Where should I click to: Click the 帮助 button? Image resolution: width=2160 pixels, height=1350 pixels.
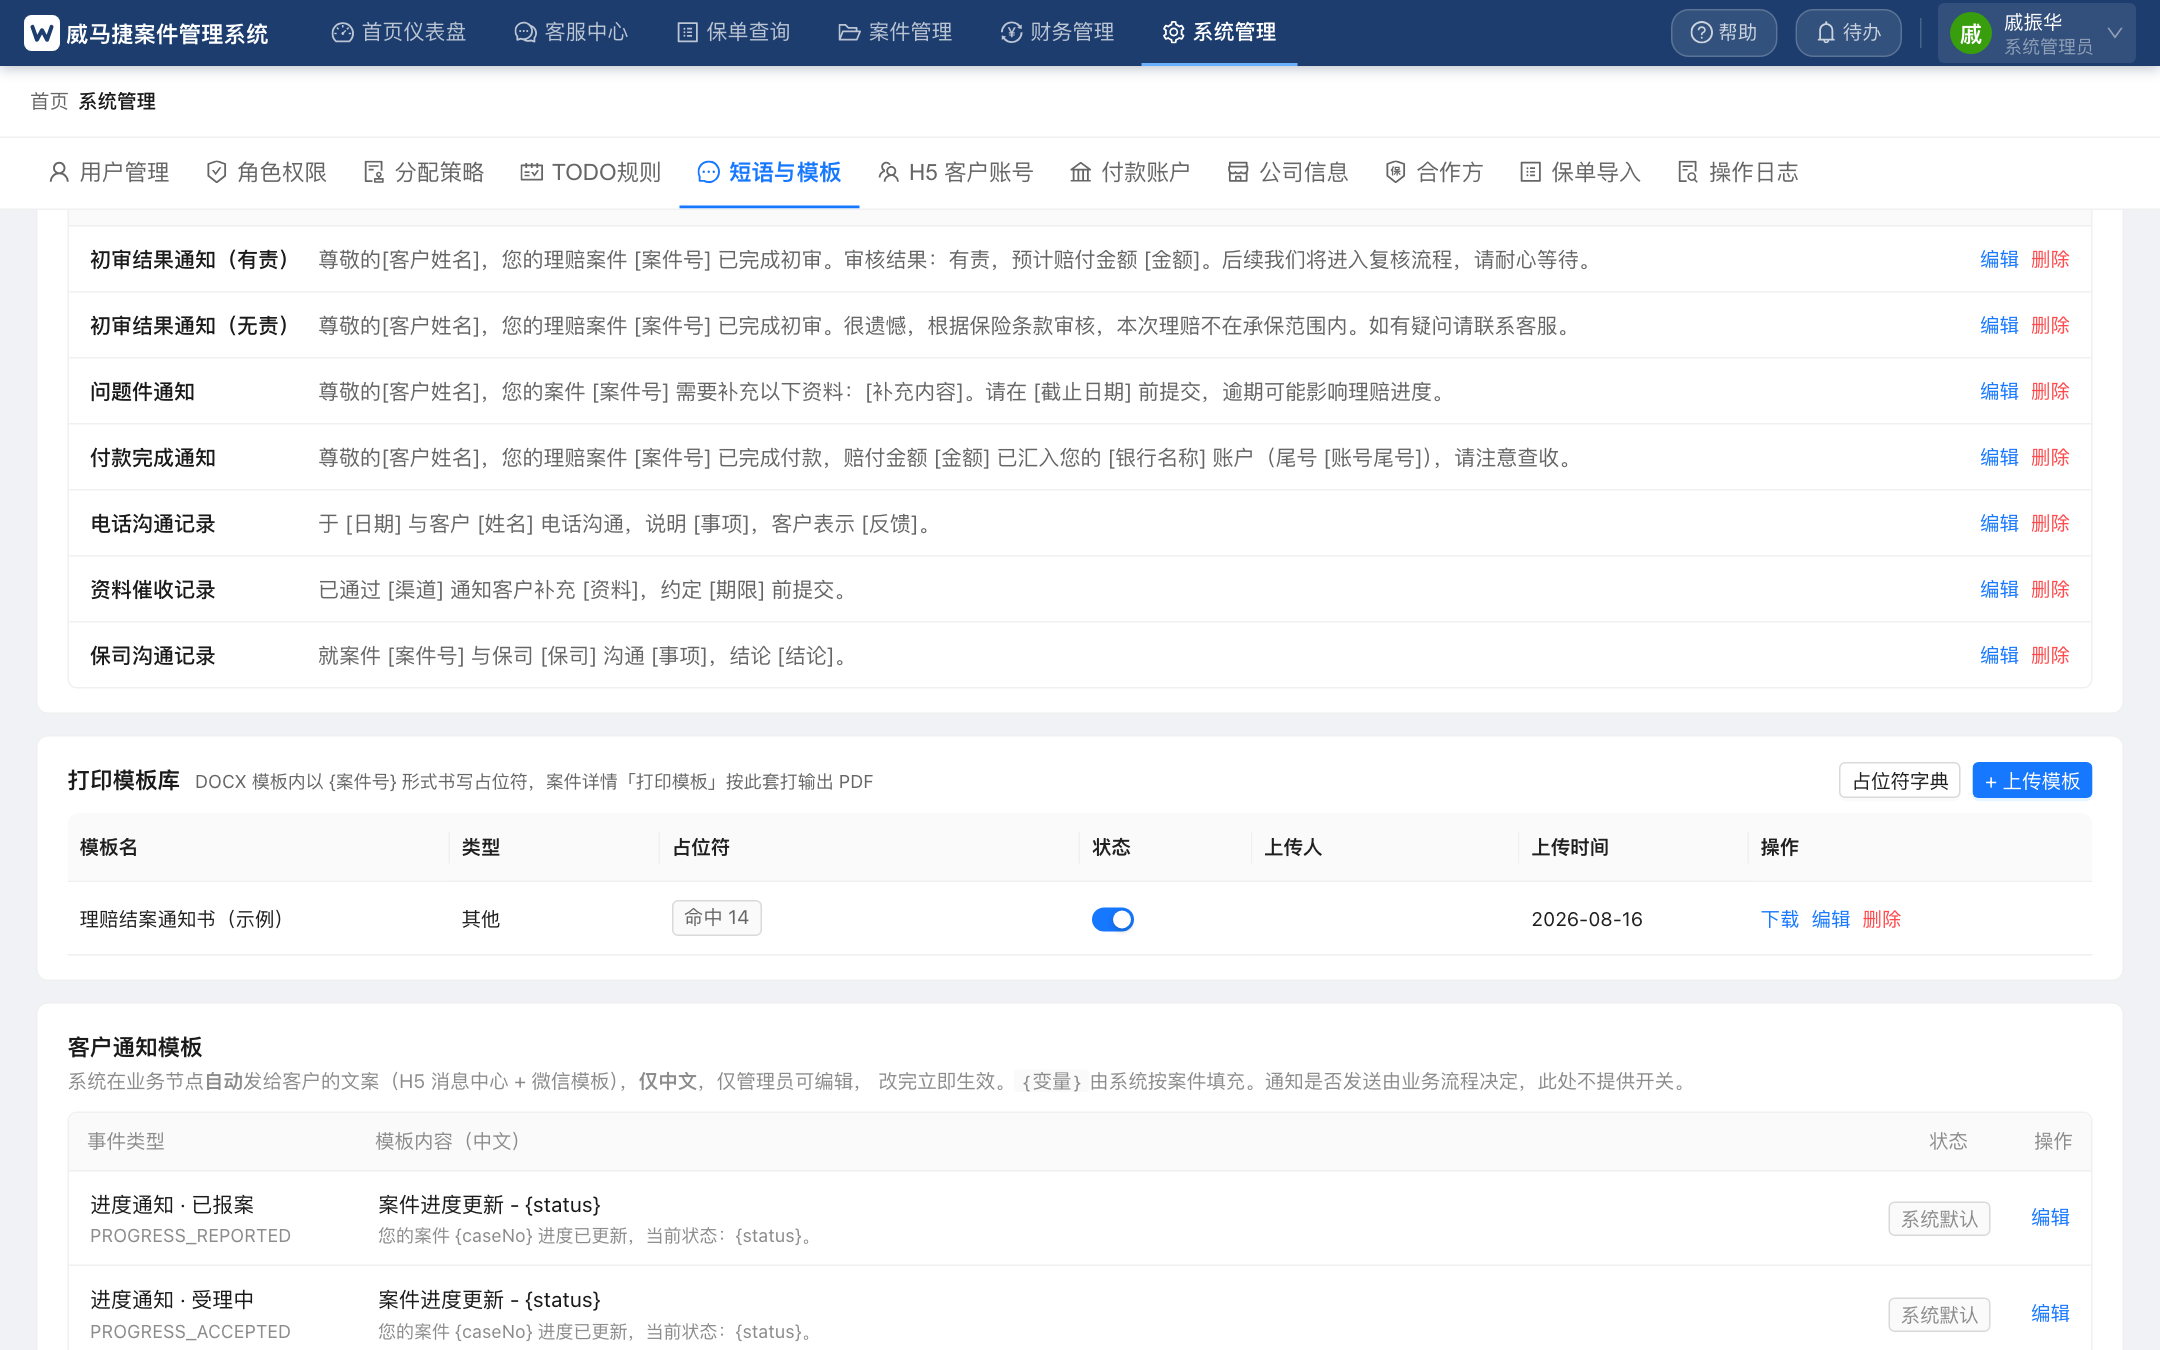click(x=1724, y=33)
